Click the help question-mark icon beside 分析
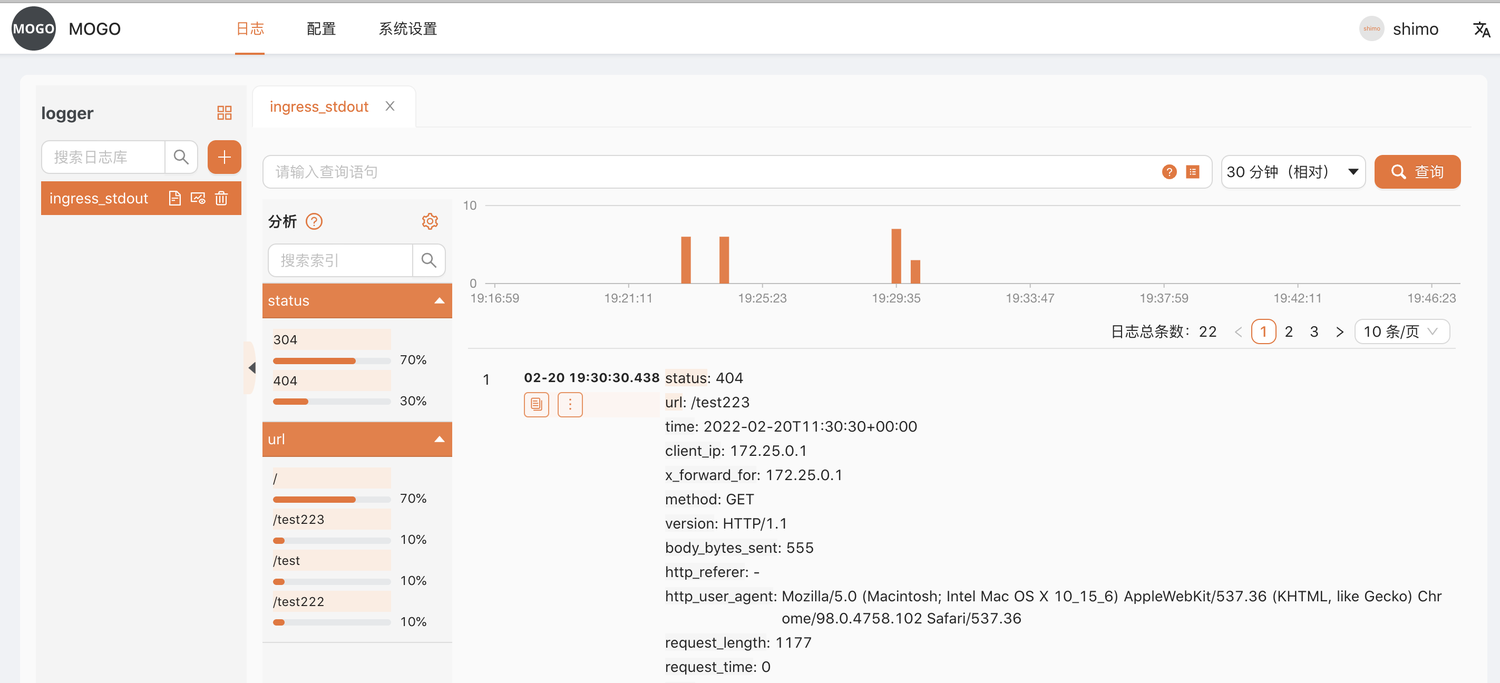 [313, 221]
